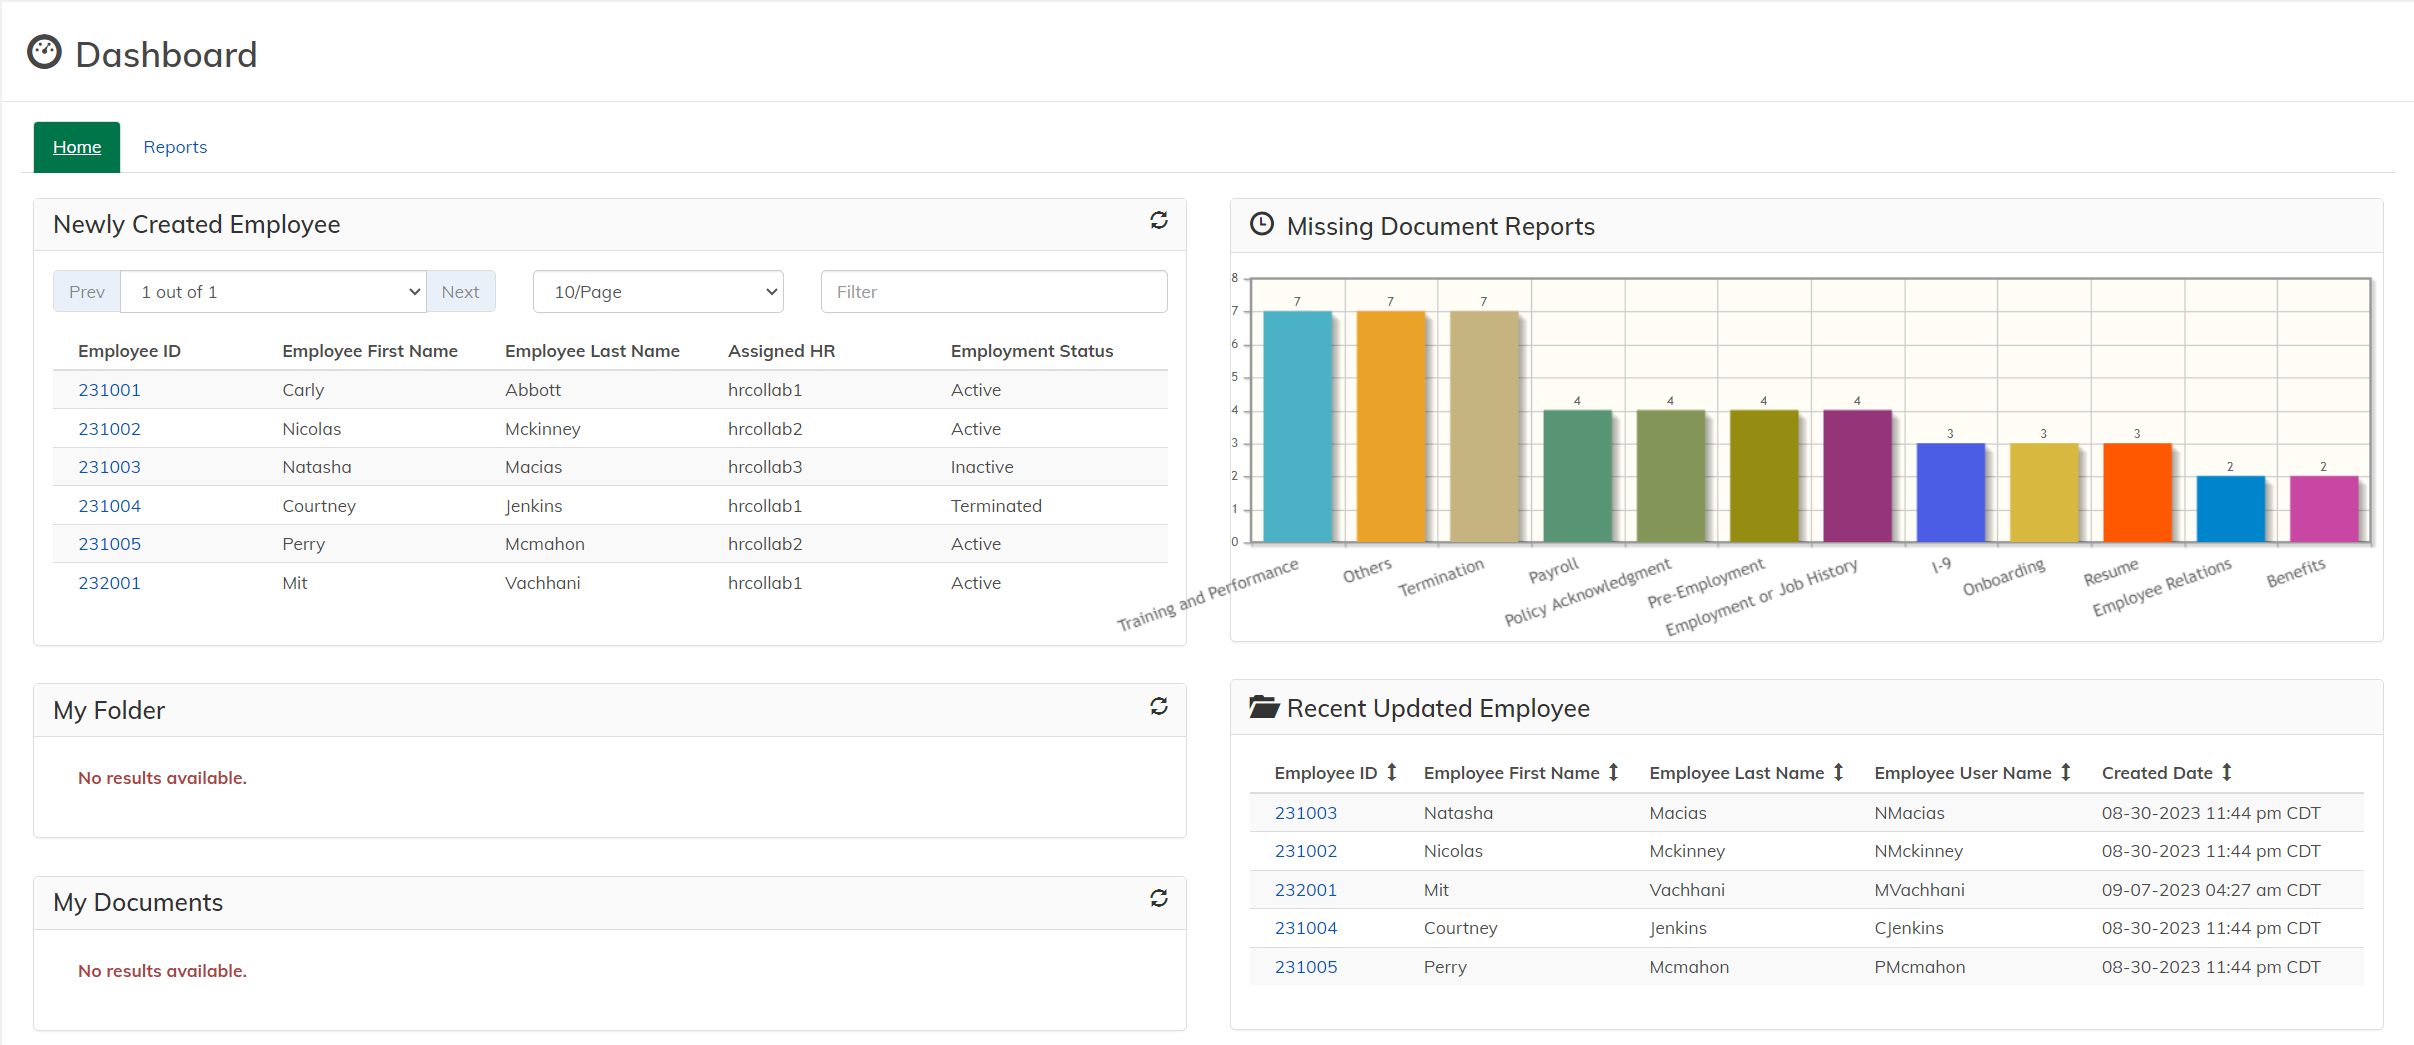The width and height of the screenshot is (2414, 1045).
Task: Select the Training and Performance bar in the chart
Action: tap(1296, 425)
